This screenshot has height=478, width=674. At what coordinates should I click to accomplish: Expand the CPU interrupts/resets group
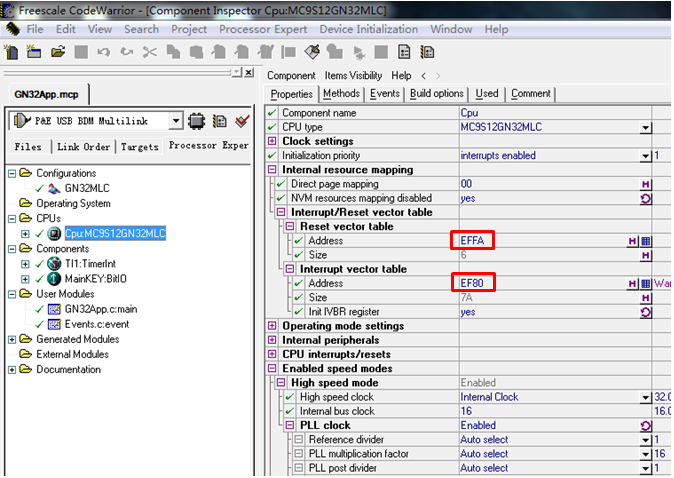click(x=272, y=354)
